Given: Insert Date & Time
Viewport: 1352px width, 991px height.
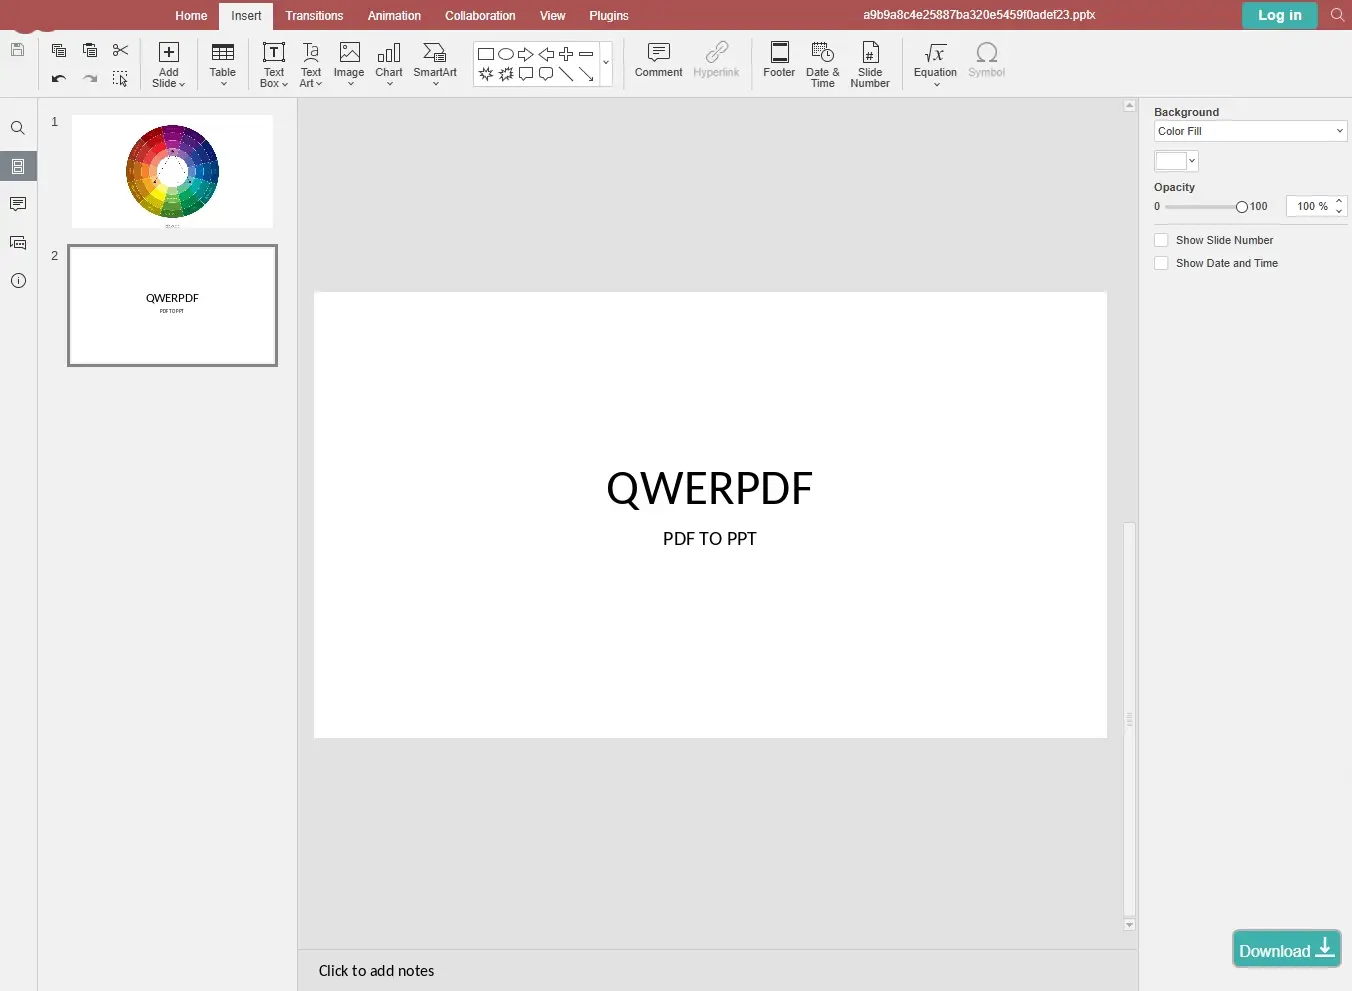Looking at the screenshot, I should click(823, 64).
